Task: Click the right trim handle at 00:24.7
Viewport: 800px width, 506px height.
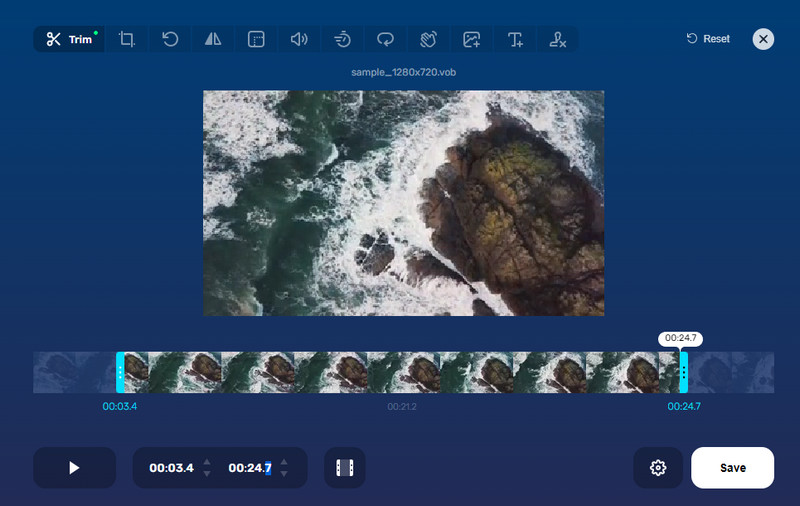Action: tap(683, 372)
